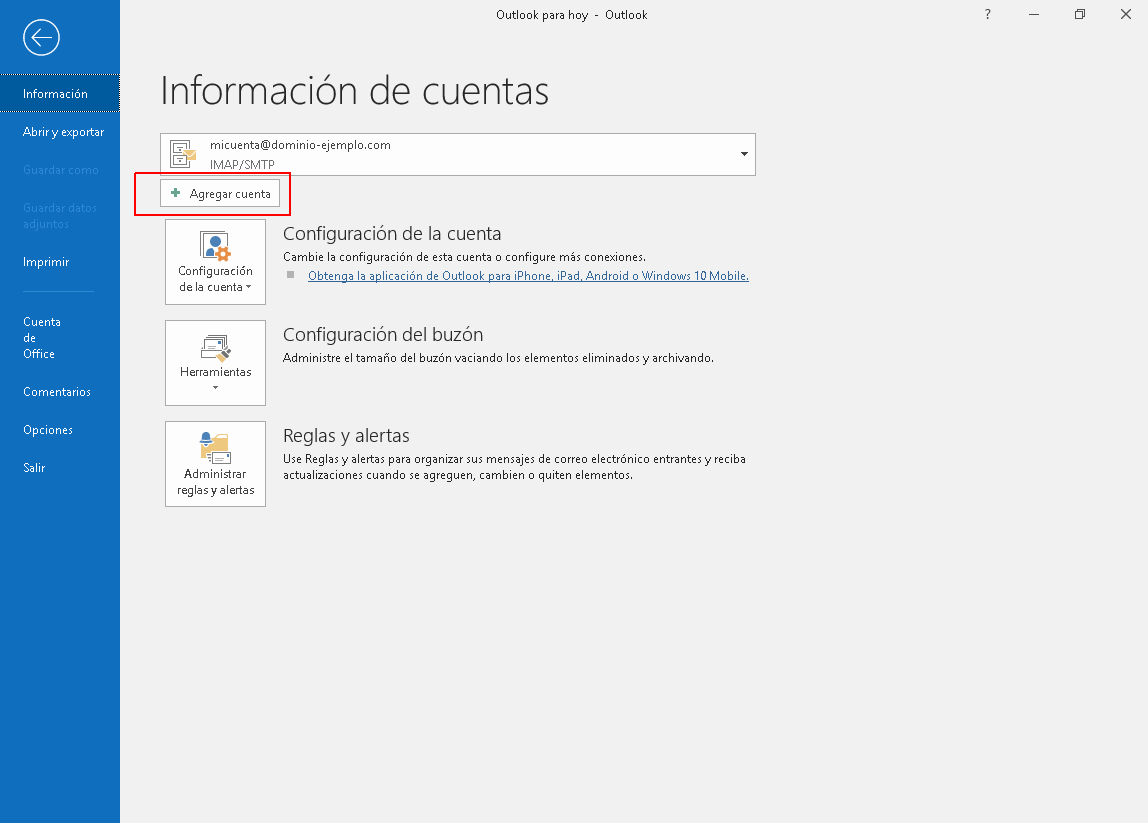Screen dimensions: 1148x823
Task: Click the account mailbox icon beside micuenta email
Action: click(x=183, y=154)
